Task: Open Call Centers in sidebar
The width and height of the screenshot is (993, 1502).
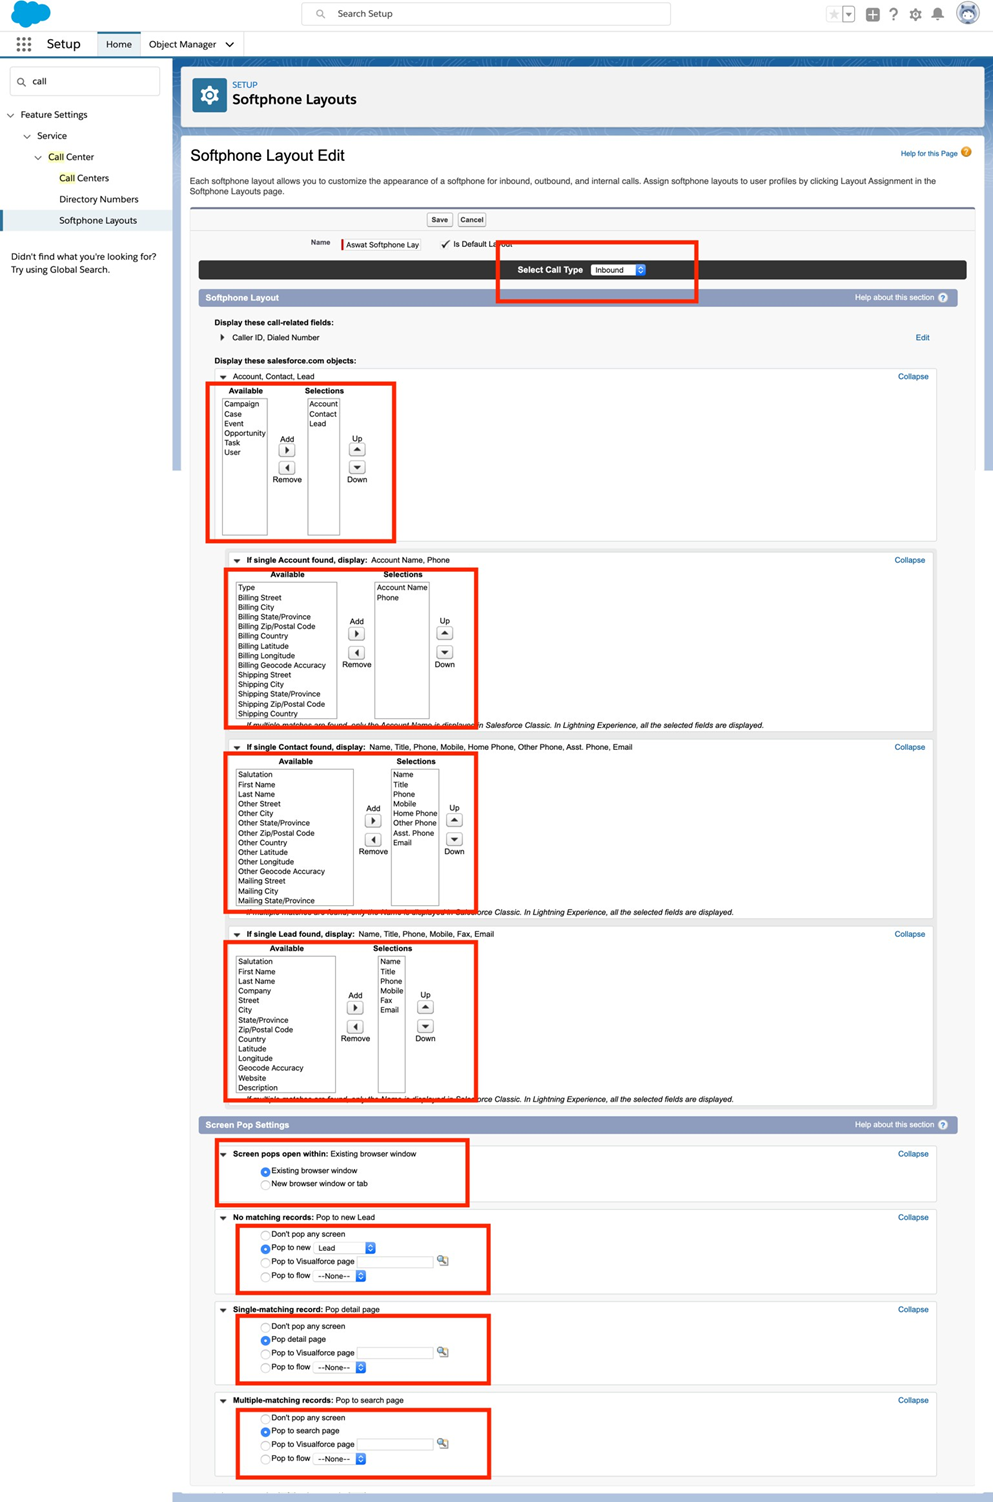Action: pyautogui.click(x=84, y=178)
